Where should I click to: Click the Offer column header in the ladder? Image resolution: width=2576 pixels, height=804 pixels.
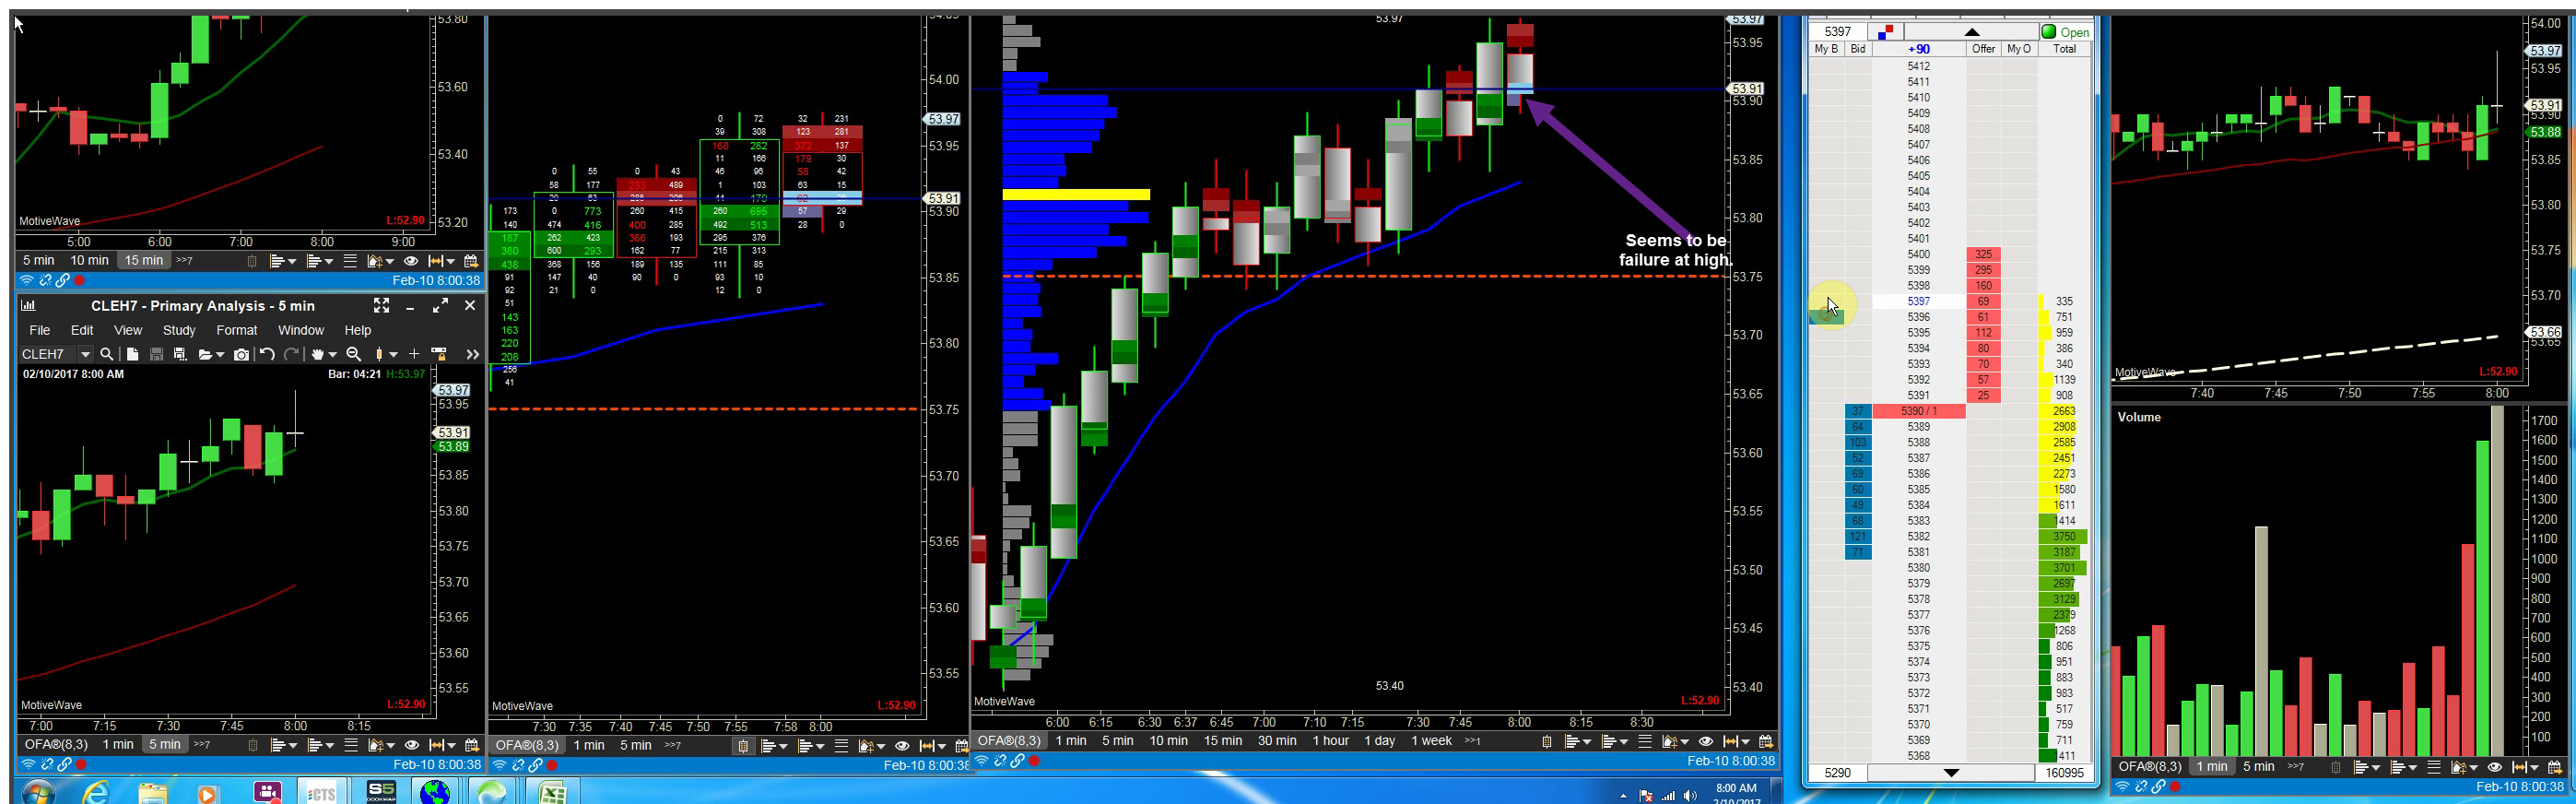pyautogui.click(x=1983, y=49)
